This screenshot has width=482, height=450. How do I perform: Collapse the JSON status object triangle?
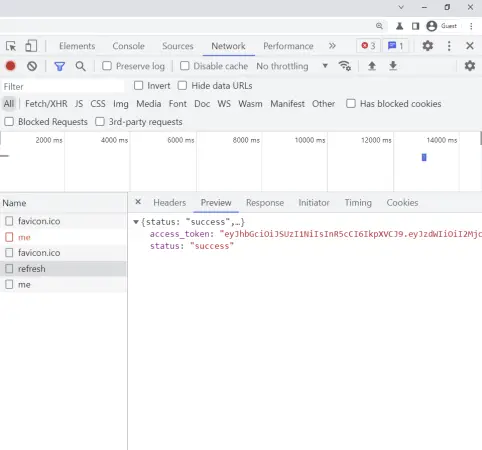[x=136, y=222]
